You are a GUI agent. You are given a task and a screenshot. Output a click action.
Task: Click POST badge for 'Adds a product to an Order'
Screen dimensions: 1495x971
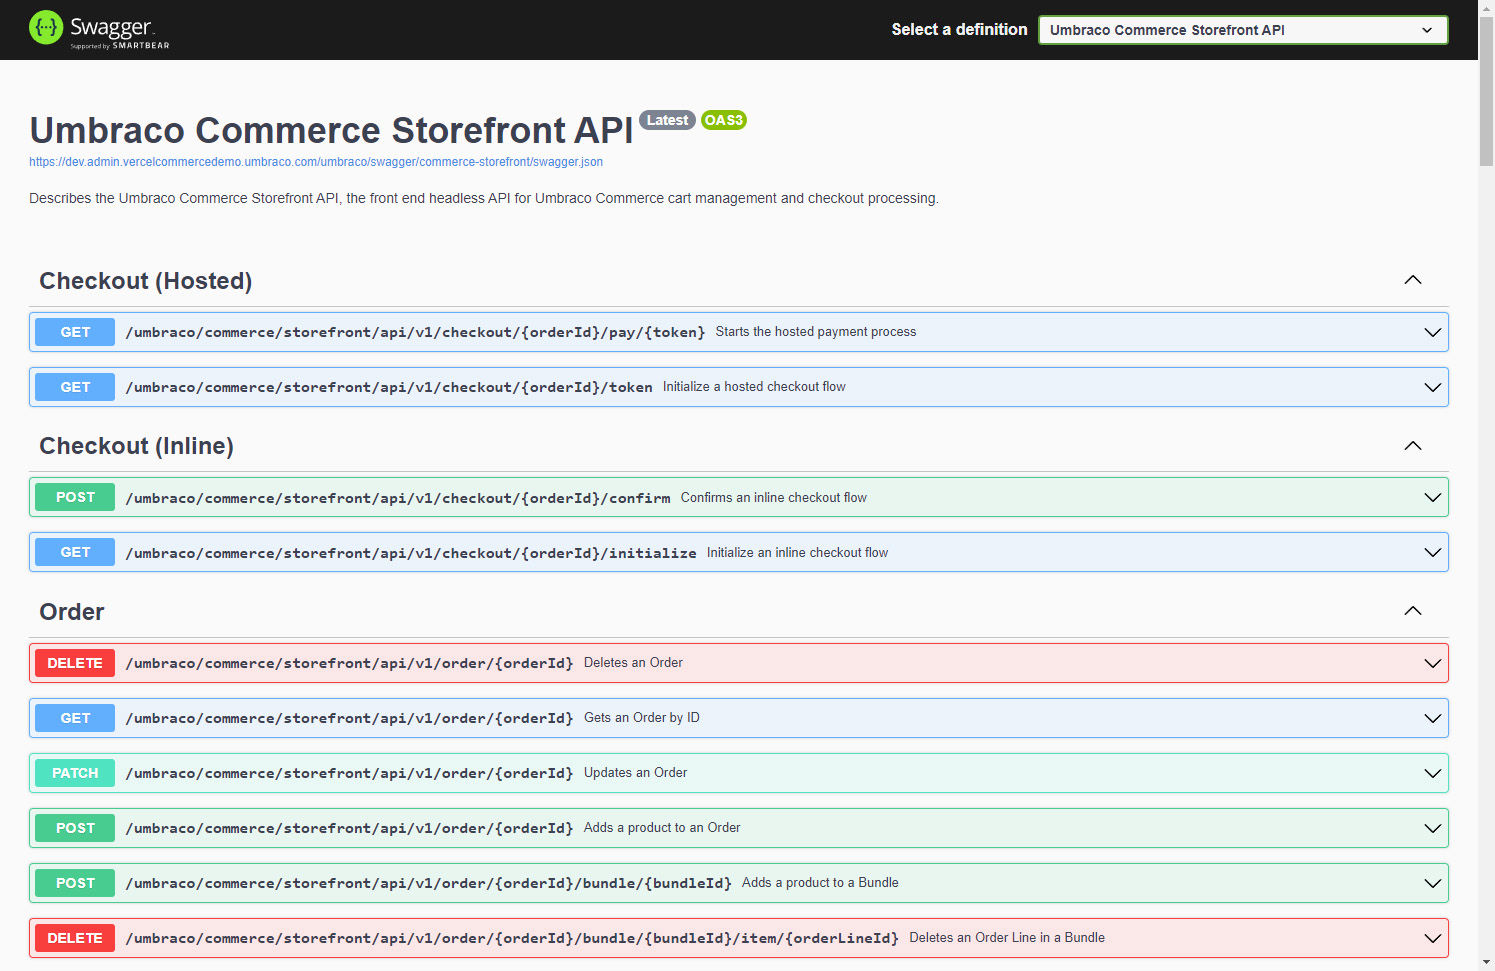coord(75,828)
